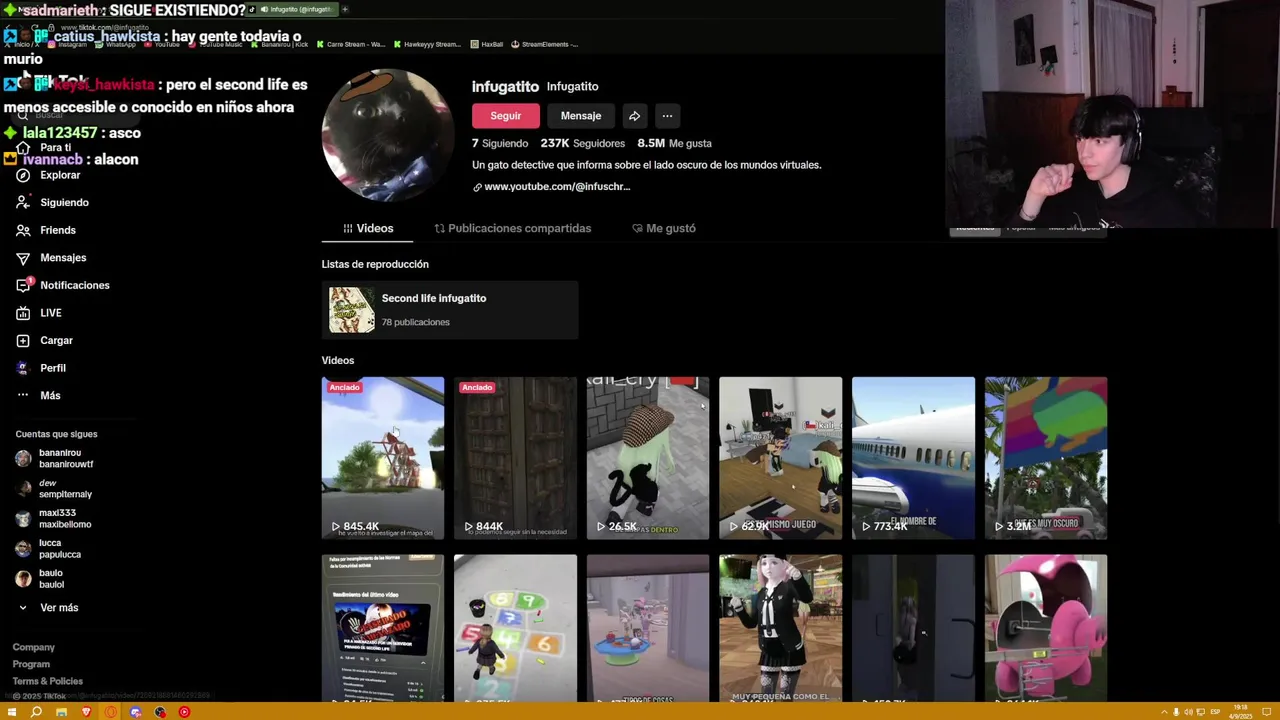The height and width of the screenshot is (720, 1280).
Task: Click the Cargar upload plus icon
Action: coord(23,340)
